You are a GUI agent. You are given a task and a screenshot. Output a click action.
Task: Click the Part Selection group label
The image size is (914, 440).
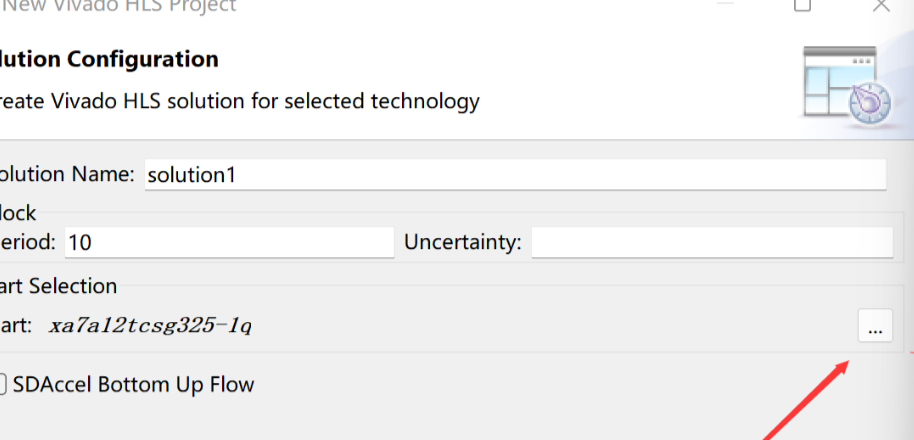[58, 286]
